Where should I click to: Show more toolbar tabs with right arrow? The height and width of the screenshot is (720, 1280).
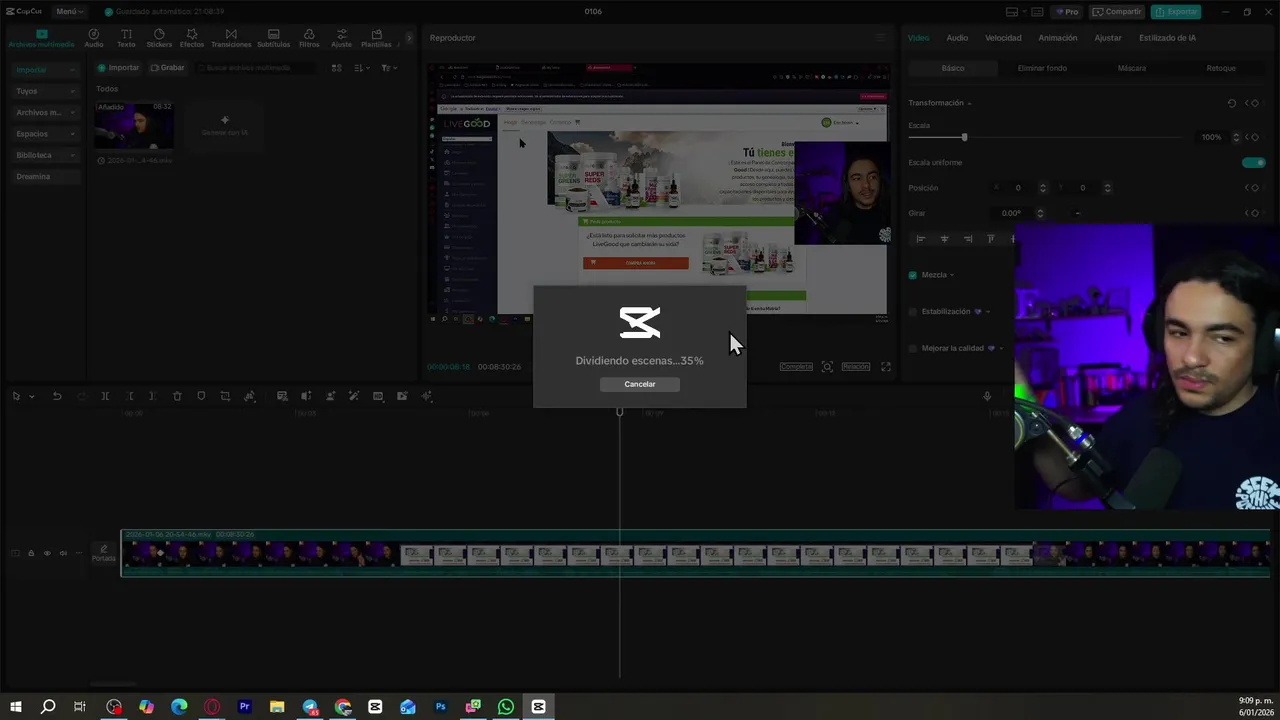(409, 38)
